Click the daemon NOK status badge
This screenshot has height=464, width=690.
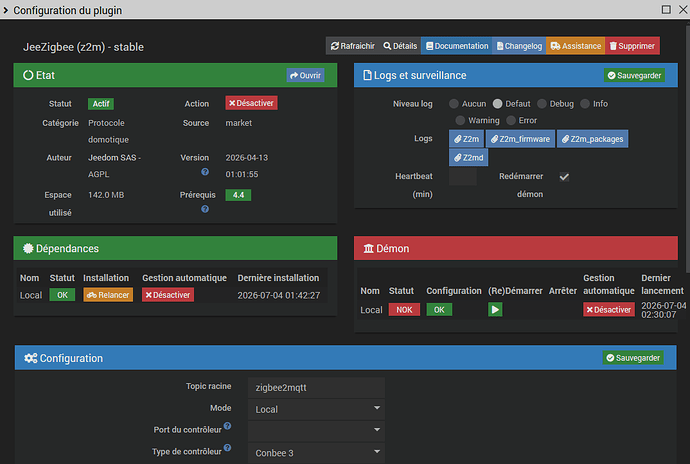click(404, 309)
